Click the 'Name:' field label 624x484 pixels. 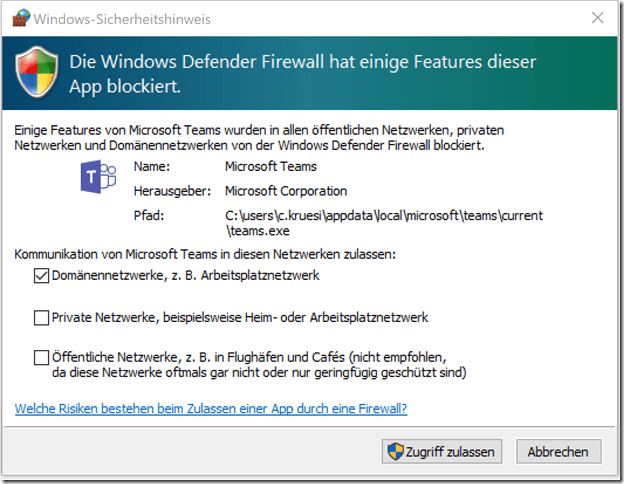tap(151, 167)
